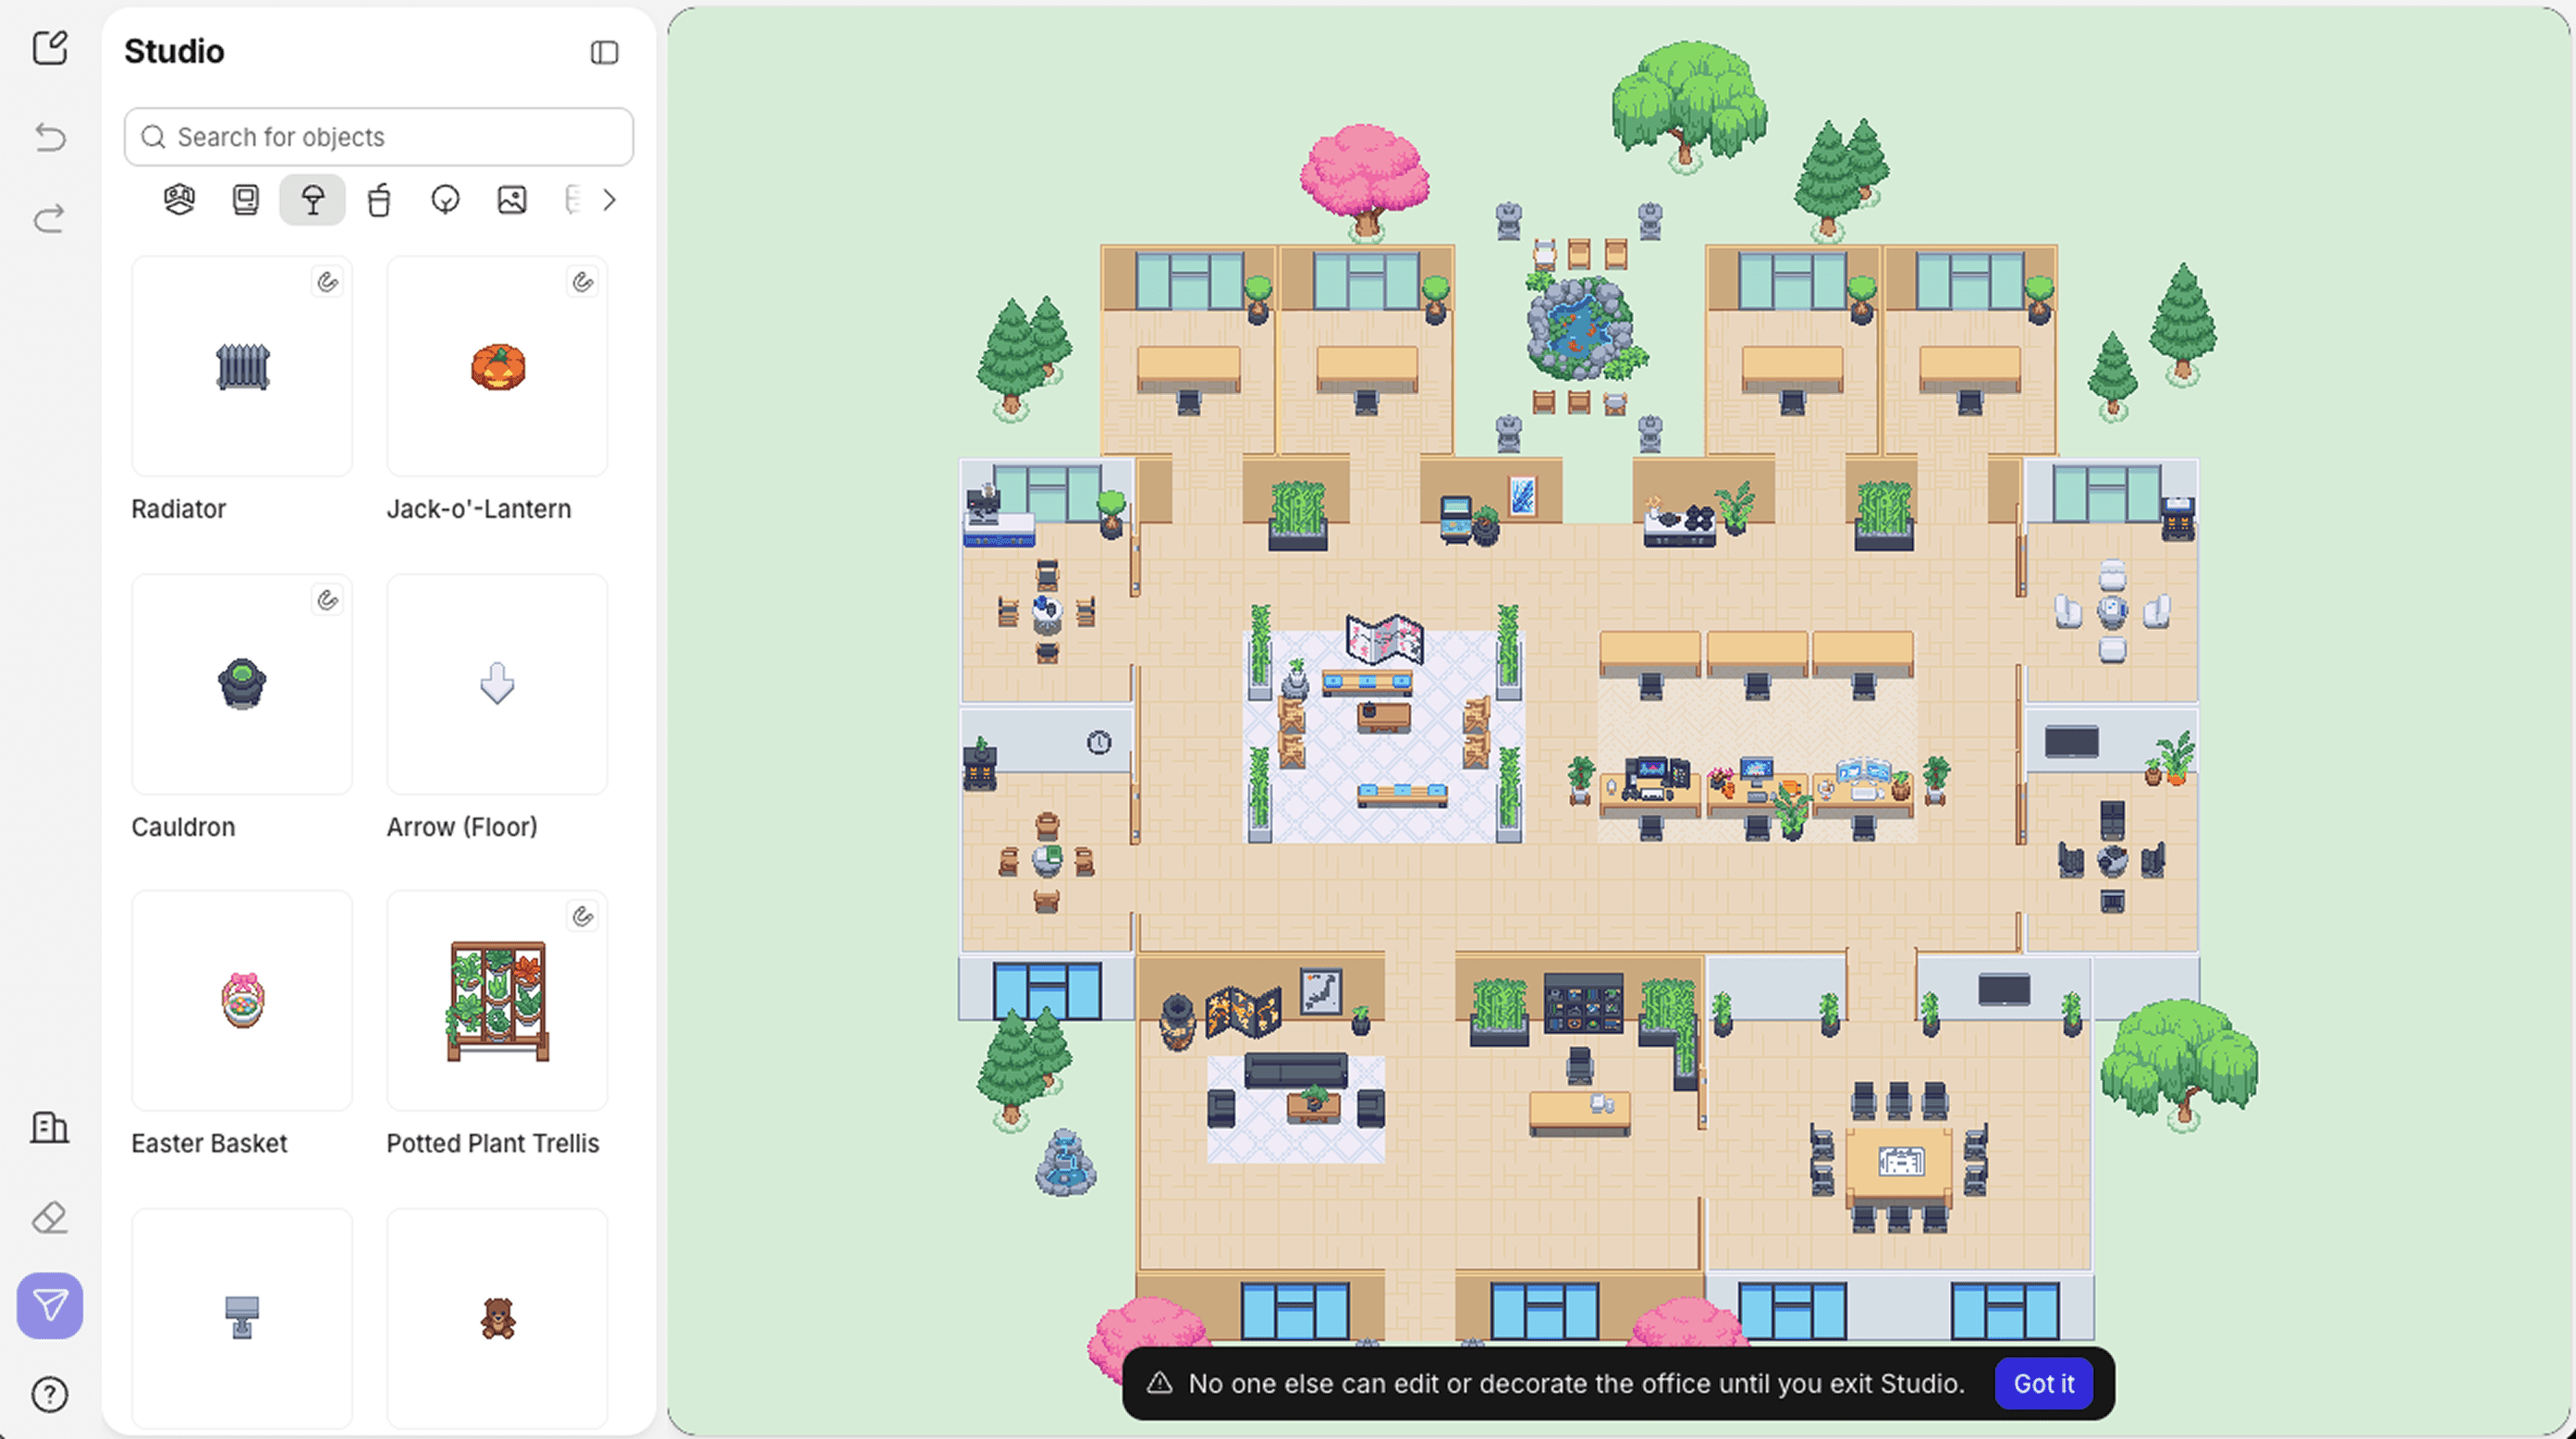The image size is (2576, 1439).
Task: Open the help question mark icon
Action: point(50,1394)
